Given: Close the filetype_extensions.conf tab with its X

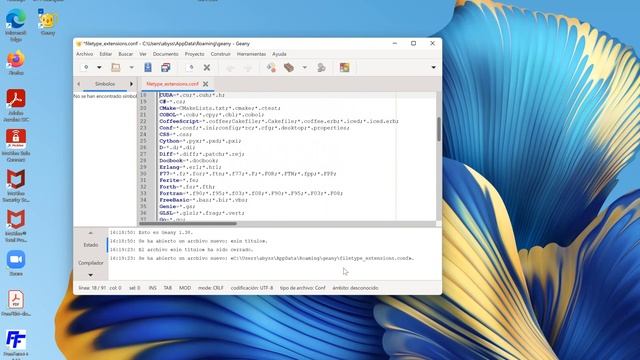Looking at the screenshot, I should pos(205,84).
